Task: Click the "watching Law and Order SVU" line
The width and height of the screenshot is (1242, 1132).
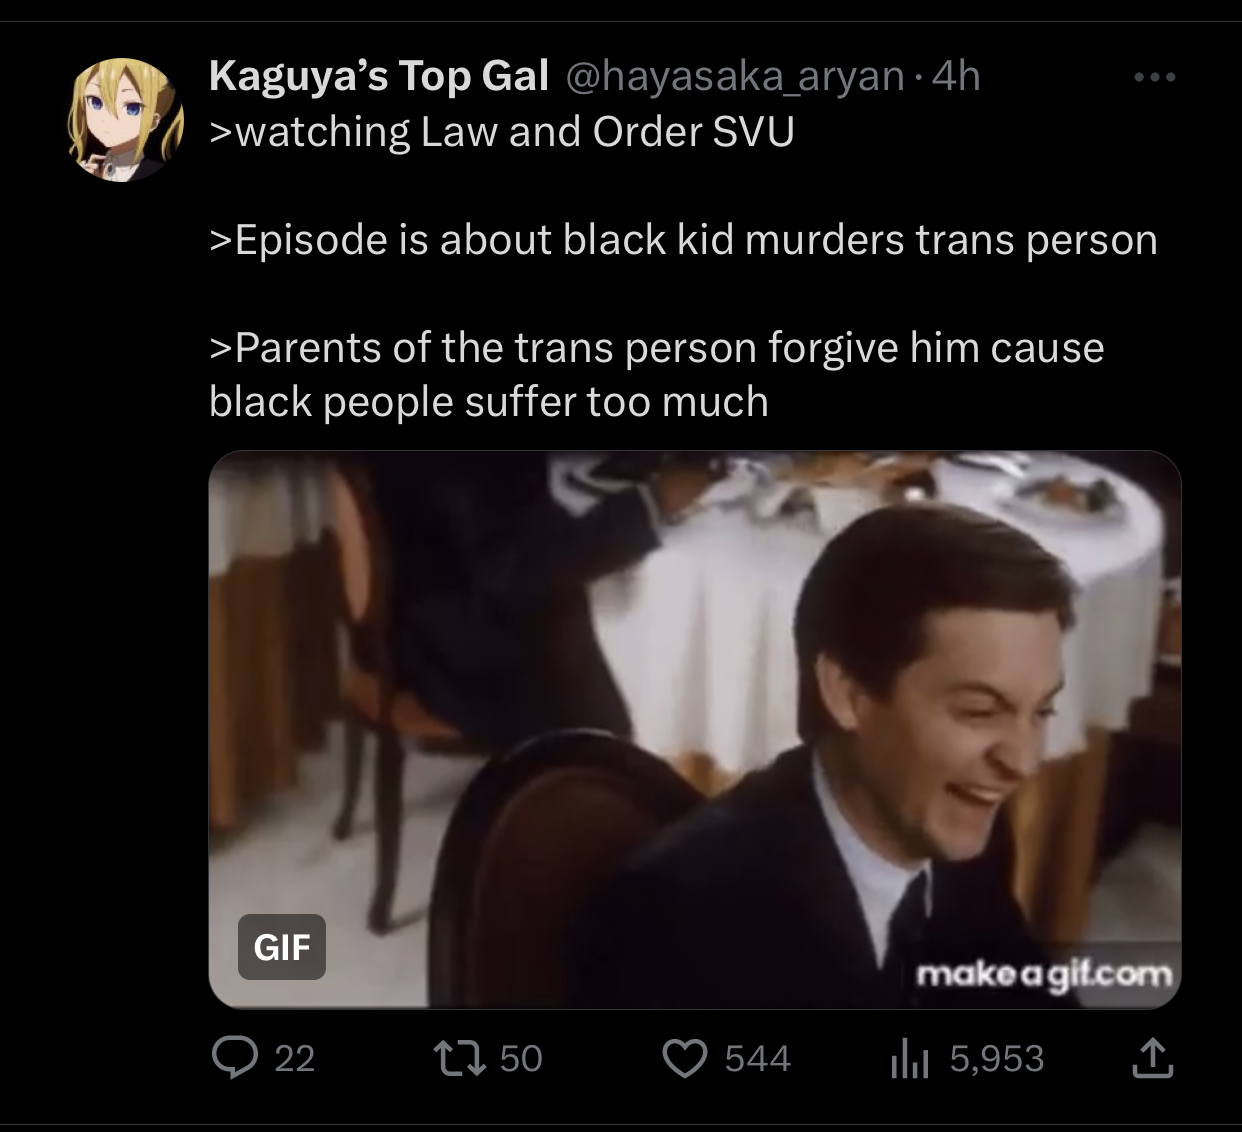Action: [502, 132]
